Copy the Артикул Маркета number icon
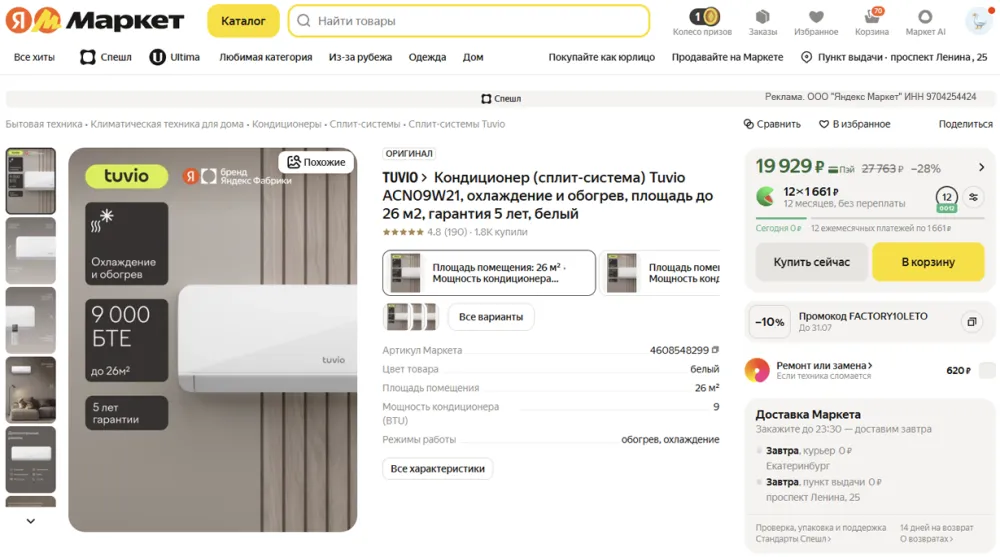The width and height of the screenshot is (1000, 557). 716,350
